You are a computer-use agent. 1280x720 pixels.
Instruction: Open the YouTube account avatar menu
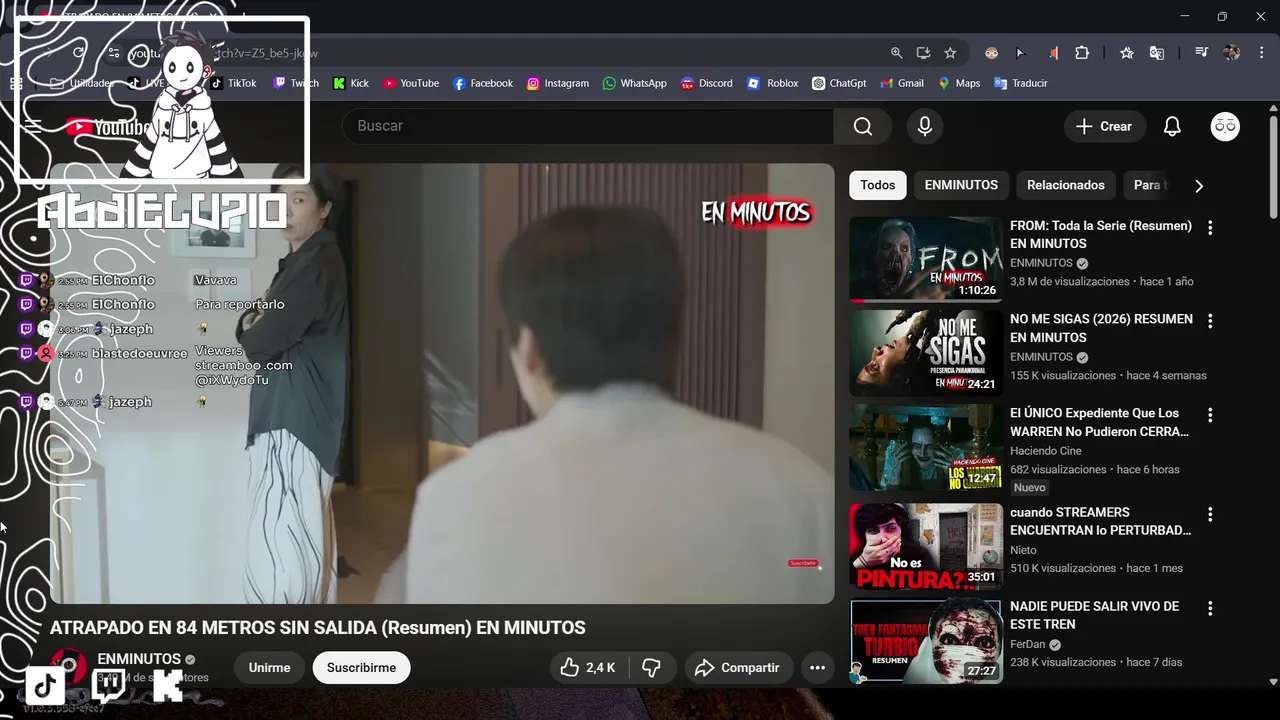(1225, 126)
